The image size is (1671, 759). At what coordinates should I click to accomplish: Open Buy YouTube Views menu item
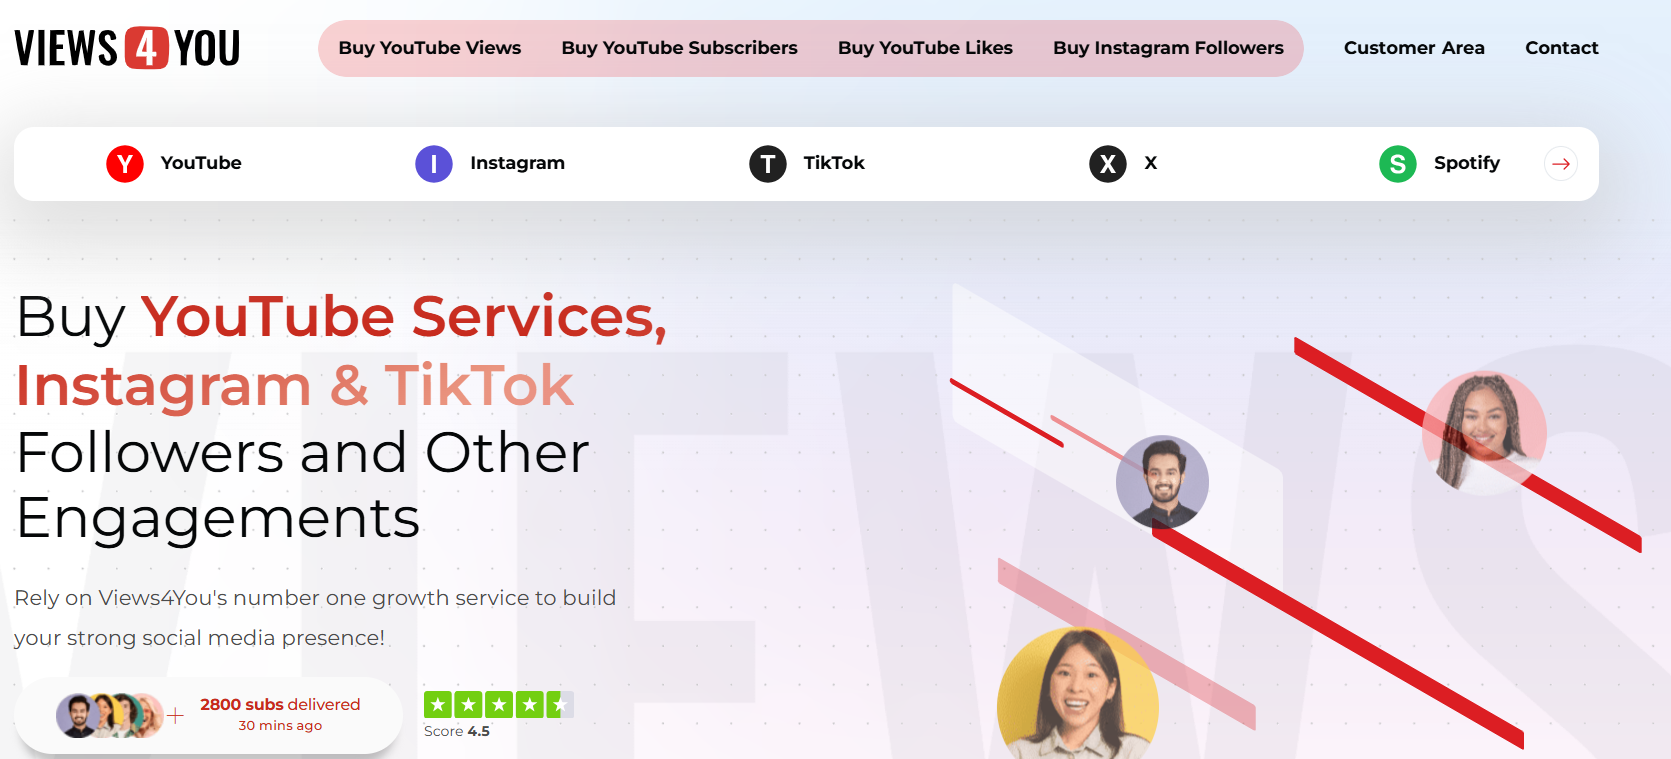tap(430, 48)
